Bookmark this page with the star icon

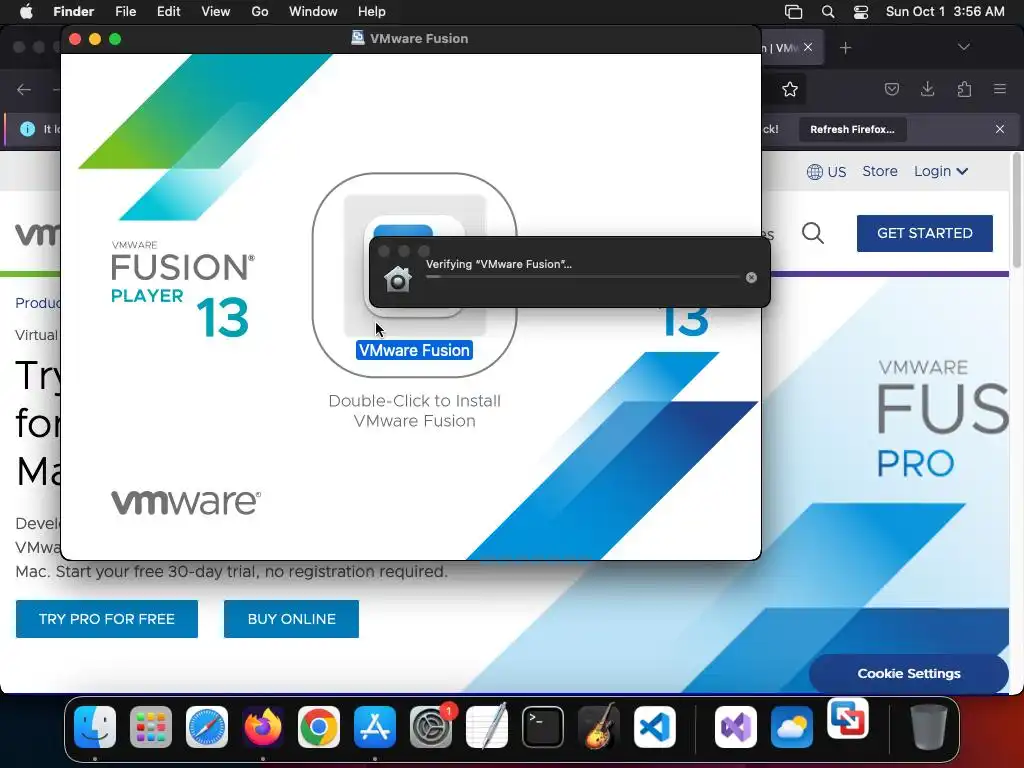[x=790, y=89]
